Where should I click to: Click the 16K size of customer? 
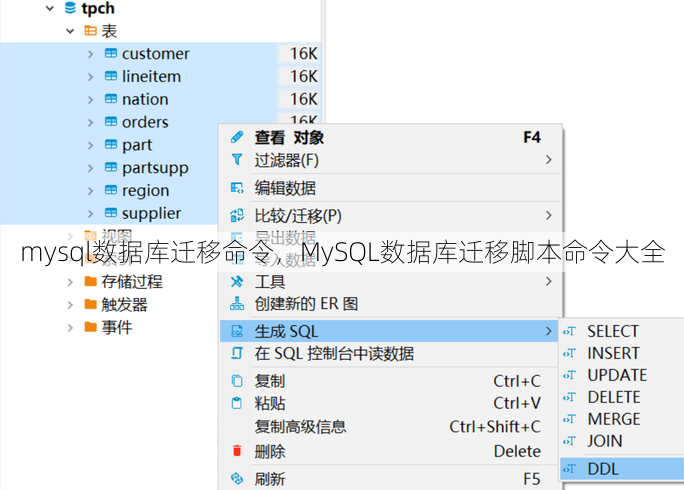click(304, 54)
